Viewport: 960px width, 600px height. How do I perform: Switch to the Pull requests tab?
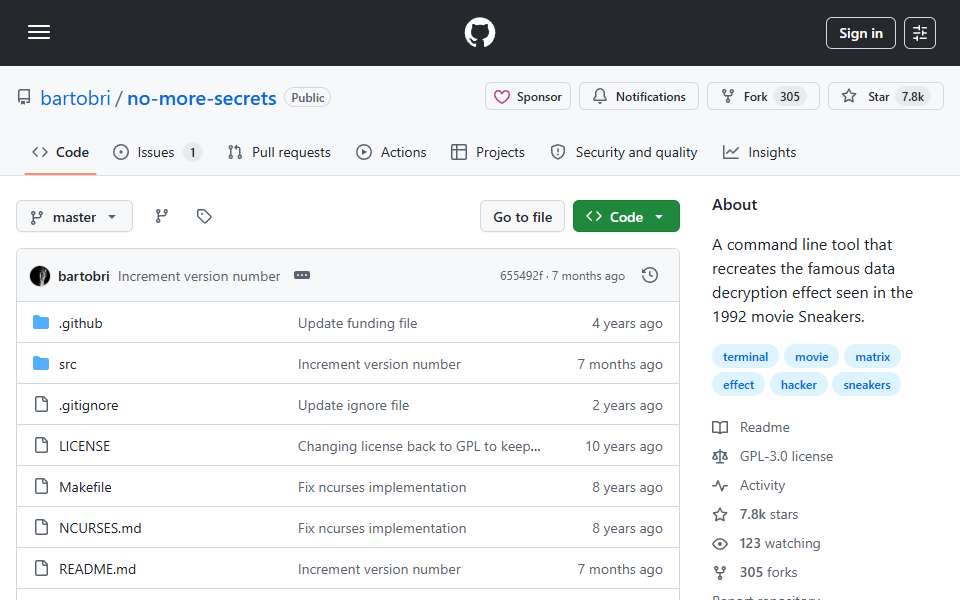pos(279,152)
